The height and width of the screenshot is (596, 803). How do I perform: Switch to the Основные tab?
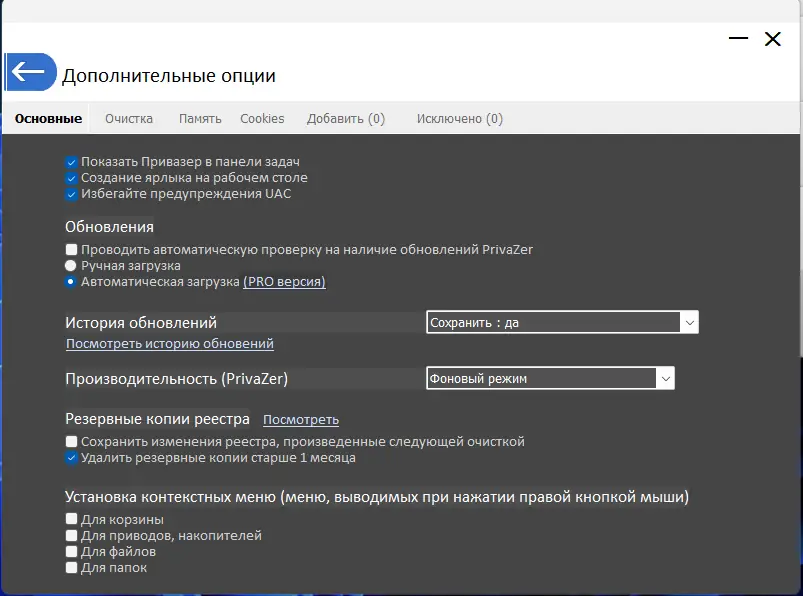tap(48, 119)
